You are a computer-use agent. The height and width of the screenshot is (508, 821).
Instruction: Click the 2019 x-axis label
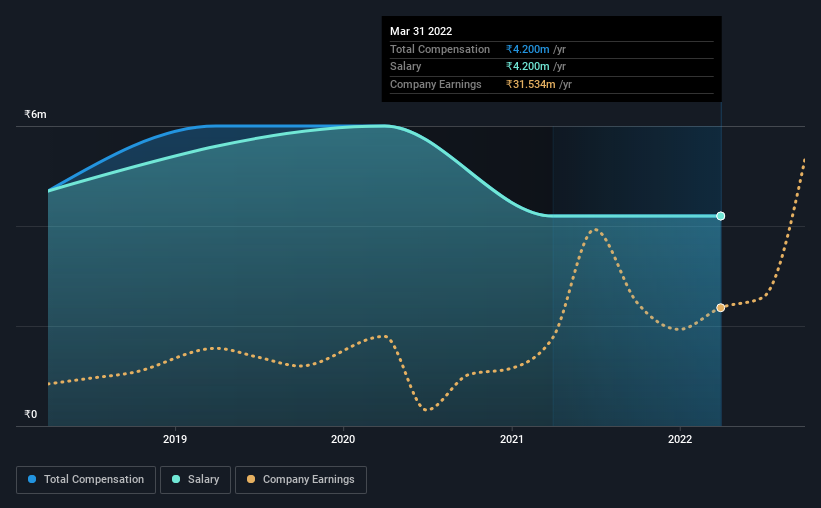point(175,439)
